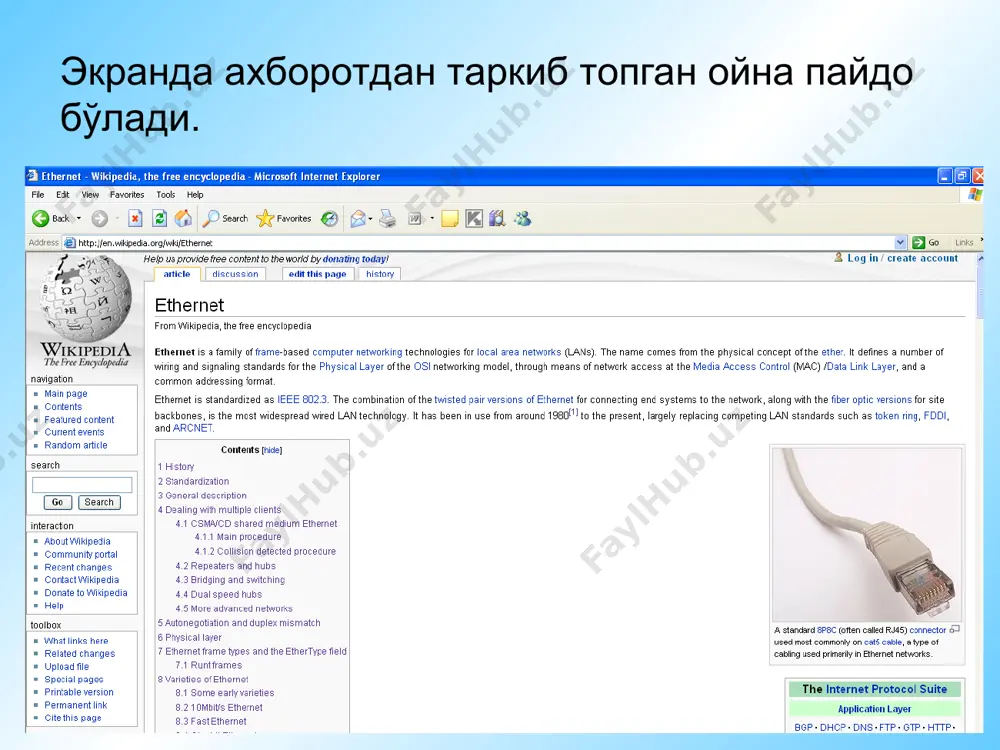
Task: Open Donate to Wikipedia sidebar link
Action: (x=85, y=592)
